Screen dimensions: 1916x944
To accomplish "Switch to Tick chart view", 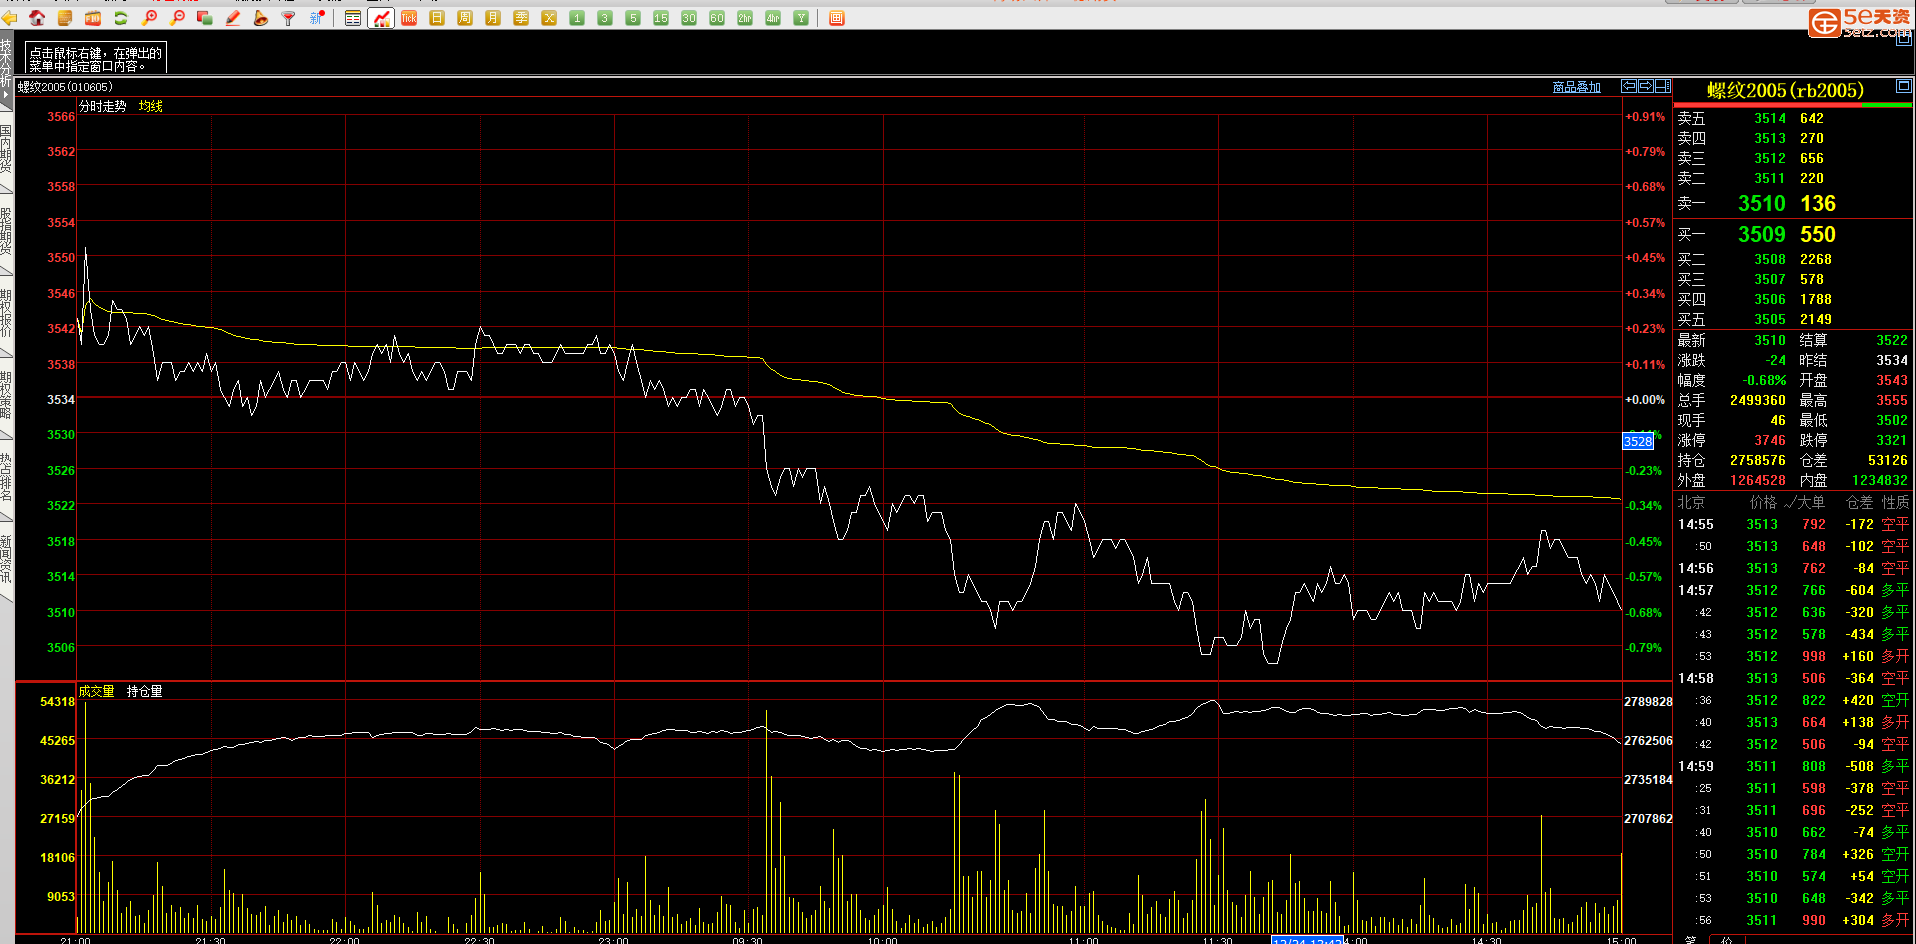I will (409, 18).
